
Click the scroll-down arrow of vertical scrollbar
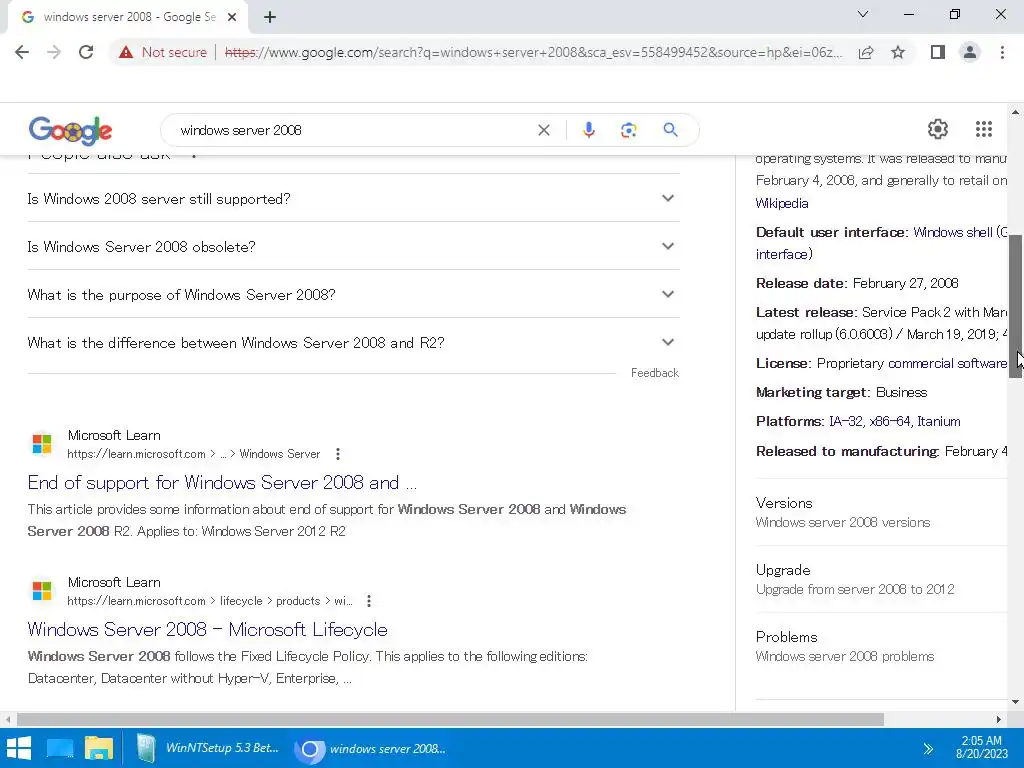[x=1015, y=702]
